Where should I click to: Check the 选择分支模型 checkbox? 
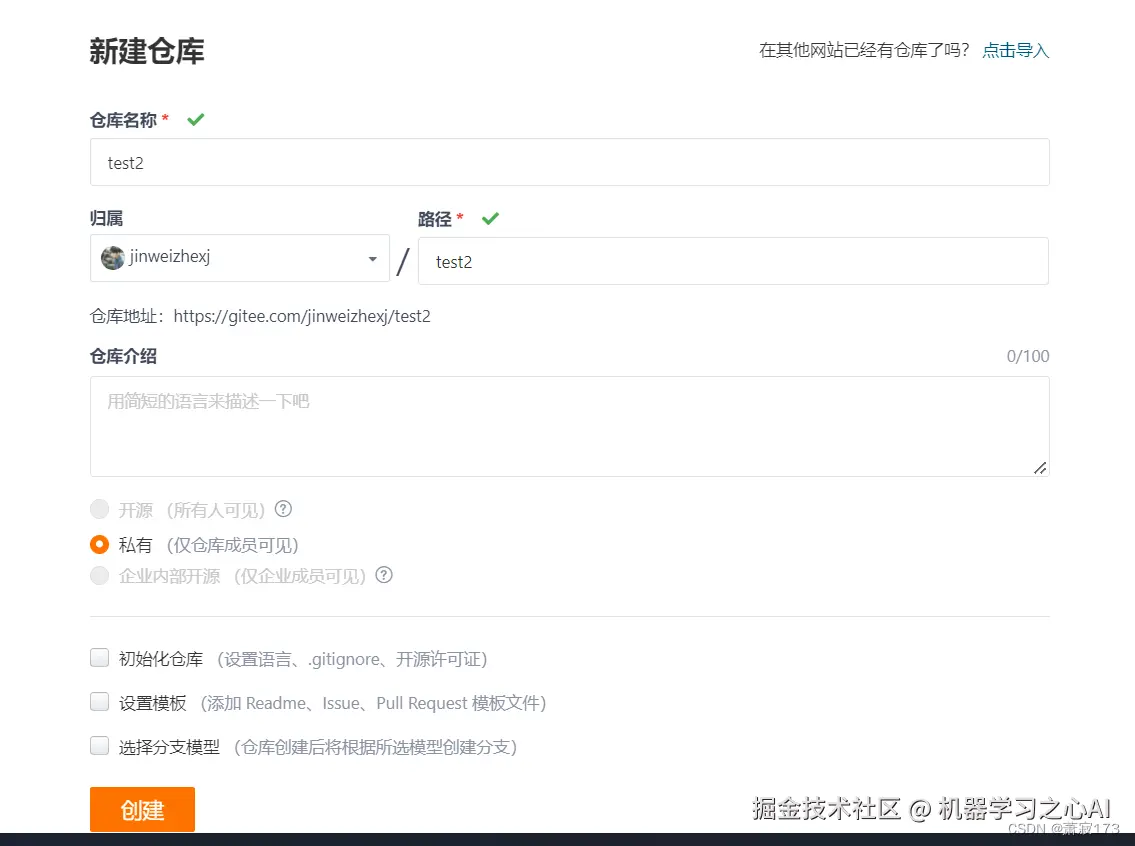coord(99,745)
